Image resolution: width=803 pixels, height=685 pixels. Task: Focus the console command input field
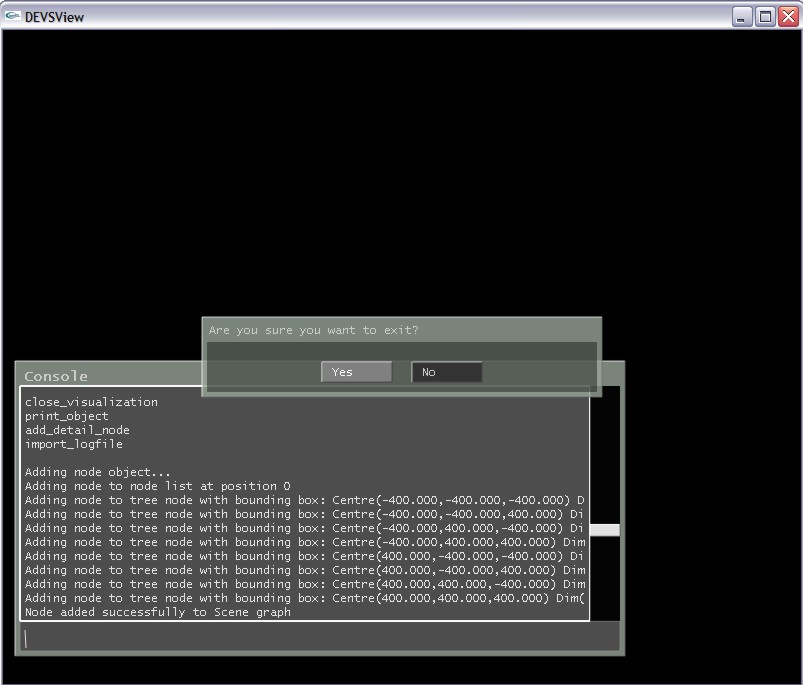click(x=320, y=638)
